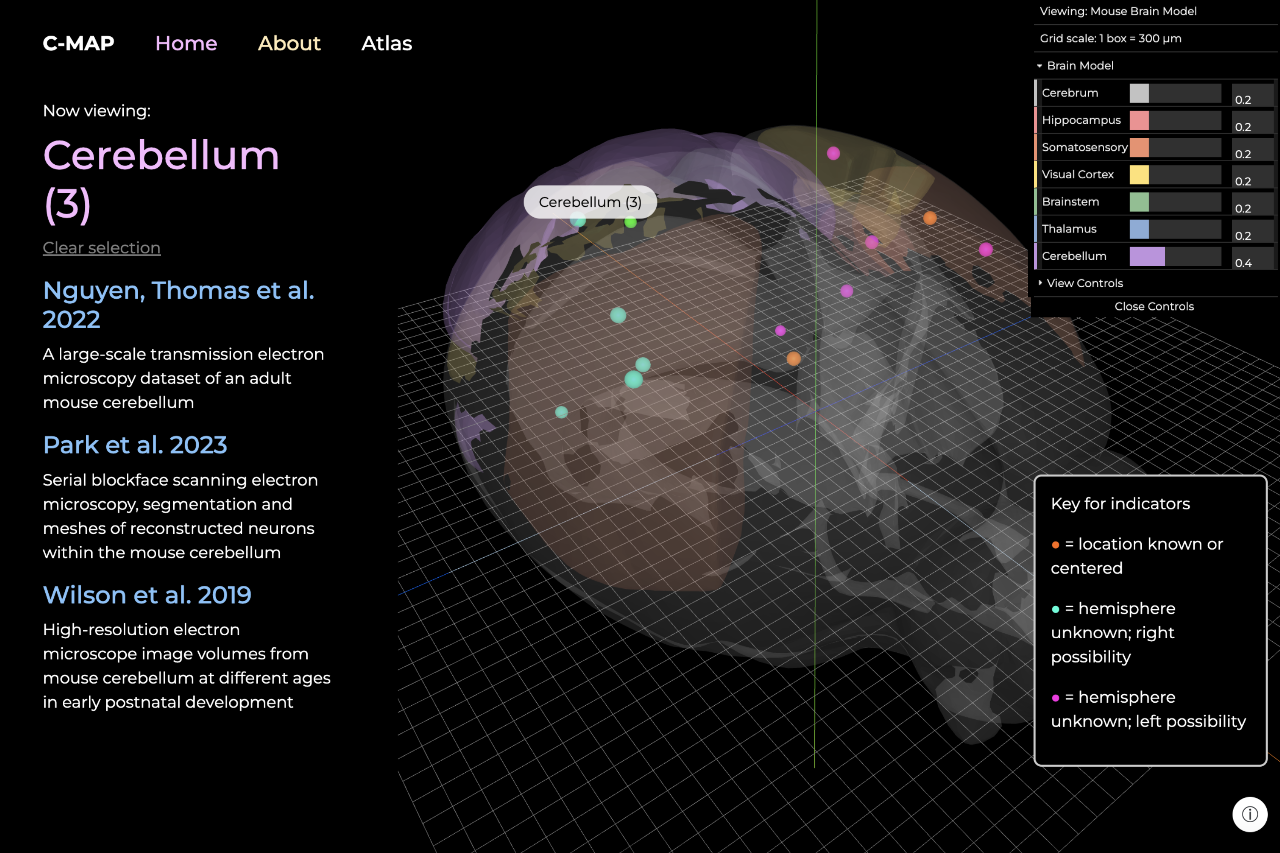
Task: Click the 'Grid scale: 1 box = 300 µm' text
Action: pyautogui.click(x=1111, y=39)
